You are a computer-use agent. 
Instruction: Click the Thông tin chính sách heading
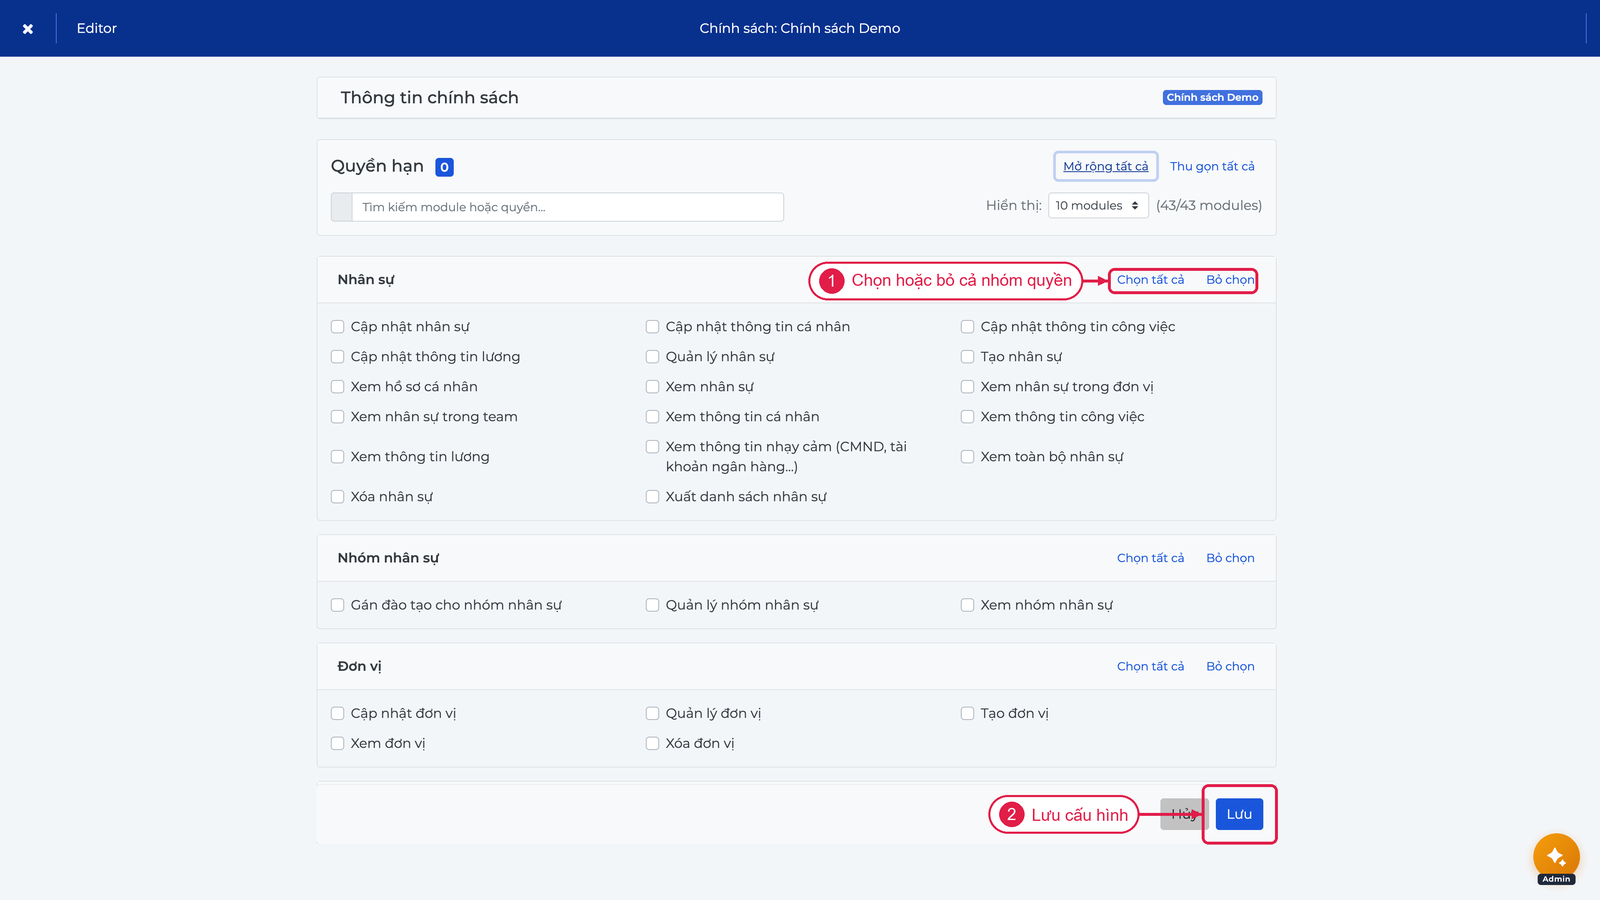429,98
